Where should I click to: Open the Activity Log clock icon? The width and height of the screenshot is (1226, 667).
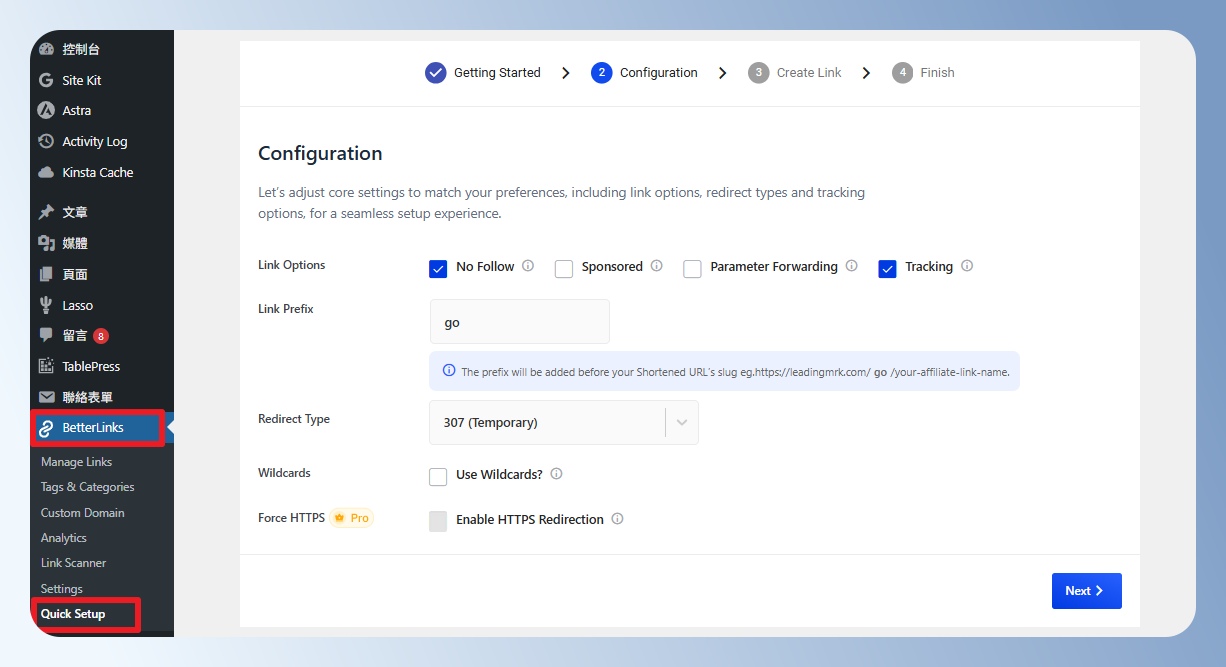click(46, 142)
